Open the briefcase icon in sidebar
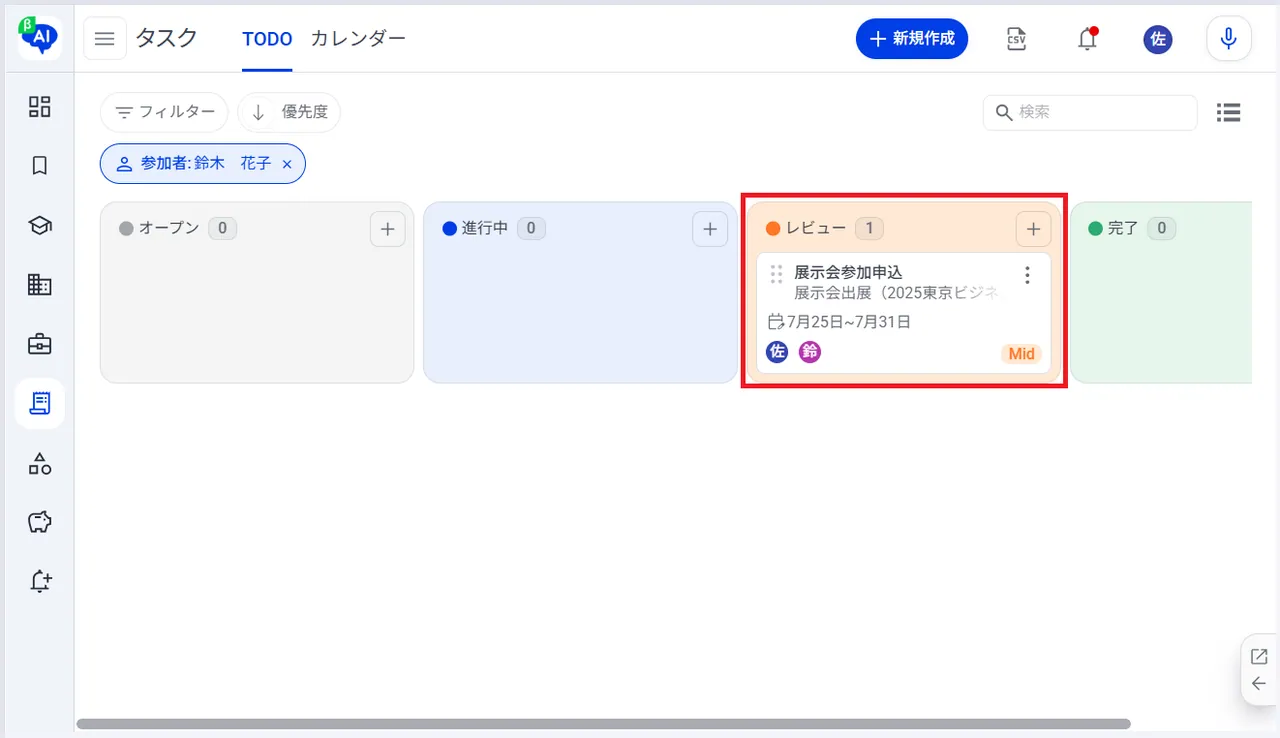Screen dimensions: 1280x738 pyautogui.click(x=40, y=344)
